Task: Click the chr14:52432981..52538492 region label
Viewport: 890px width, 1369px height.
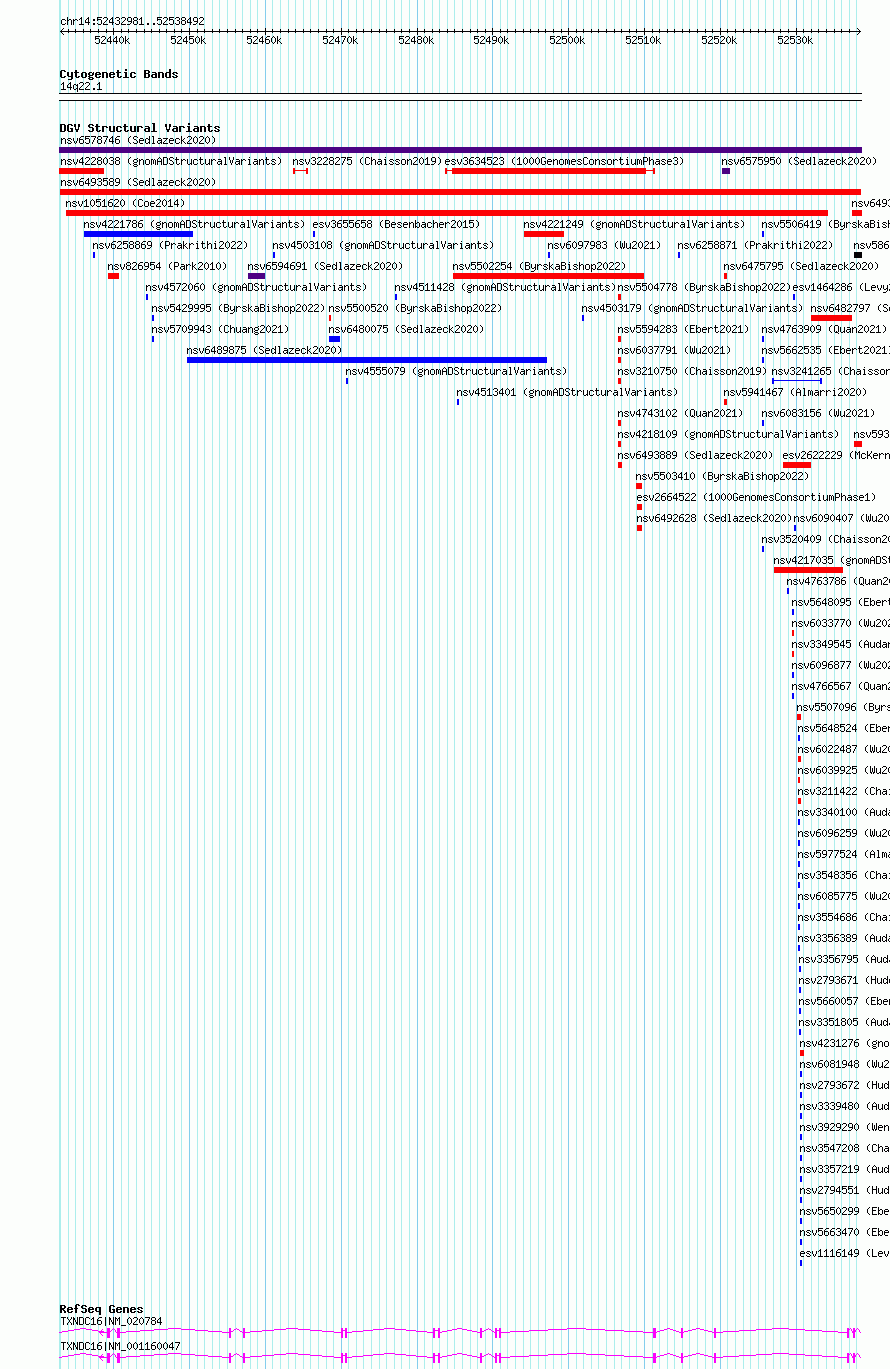Action: click(x=132, y=21)
